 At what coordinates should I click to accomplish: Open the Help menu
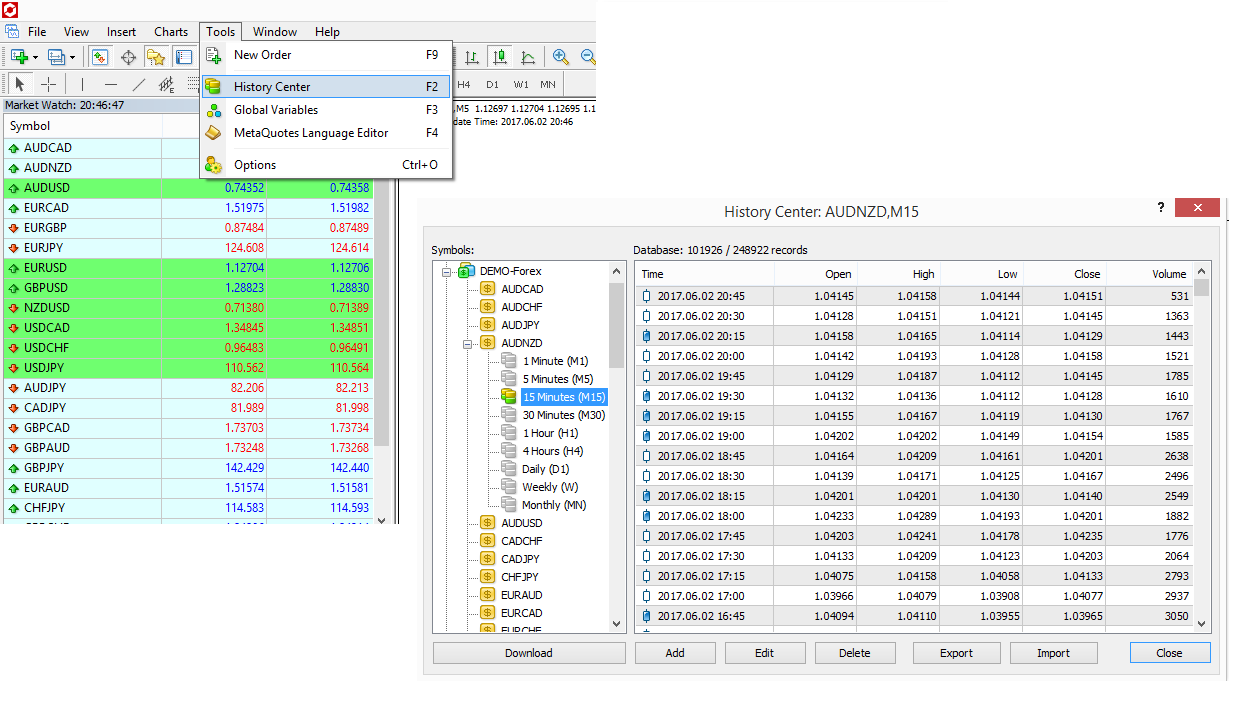tap(327, 32)
